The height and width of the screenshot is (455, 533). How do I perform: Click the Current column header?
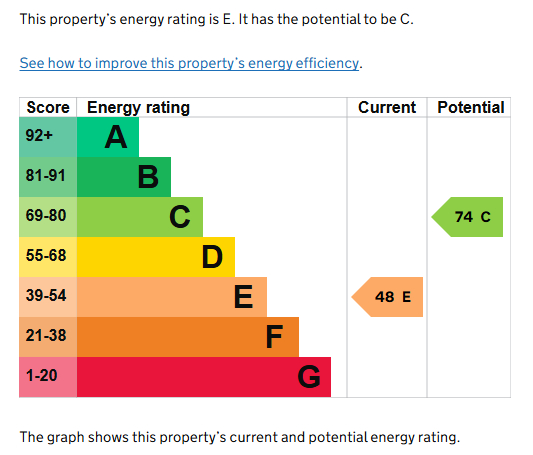387,107
